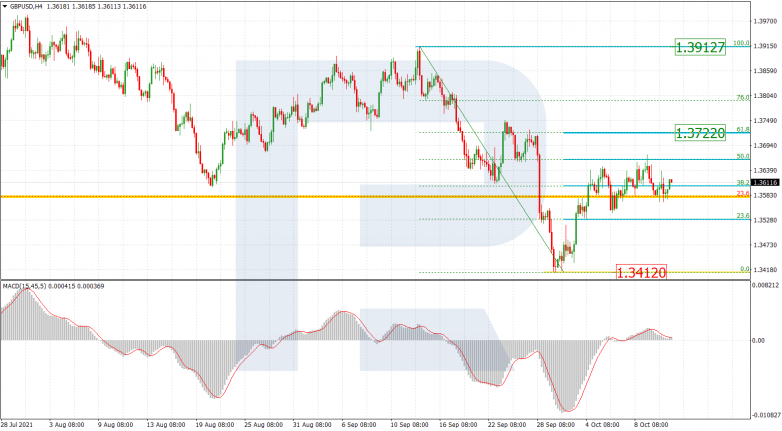782x431 pixels.
Task: Click the Fibonacci 100.0 level label
Action: tap(741, 43)
